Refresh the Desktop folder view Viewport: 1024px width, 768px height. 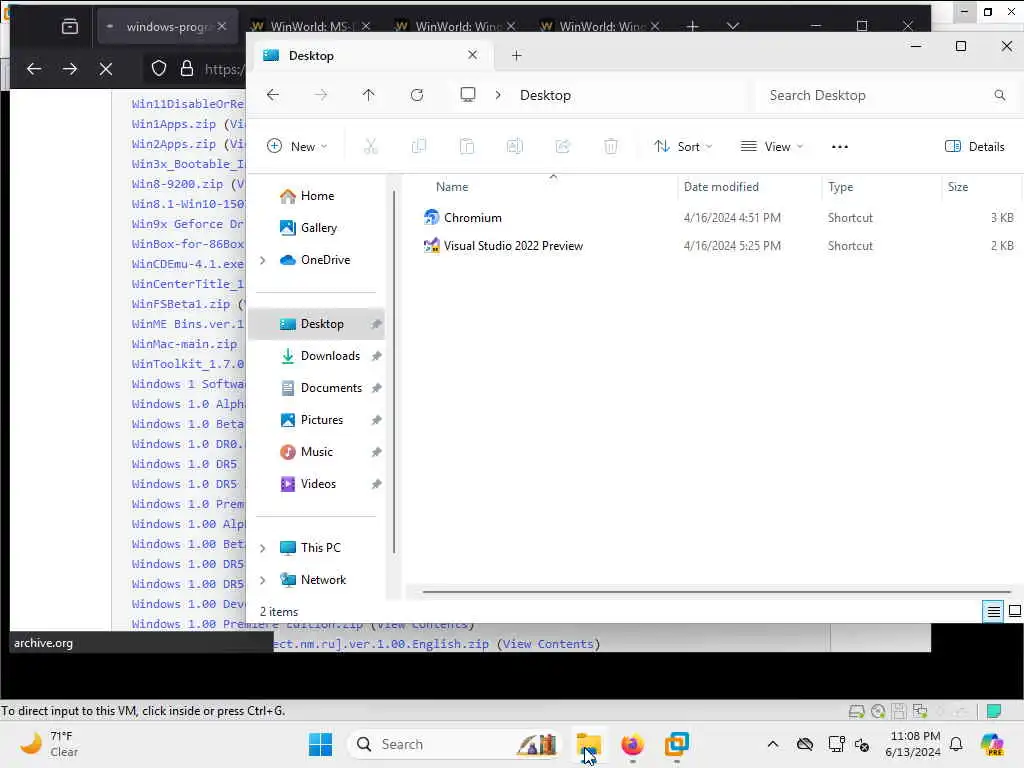click(x=417, y=95)
